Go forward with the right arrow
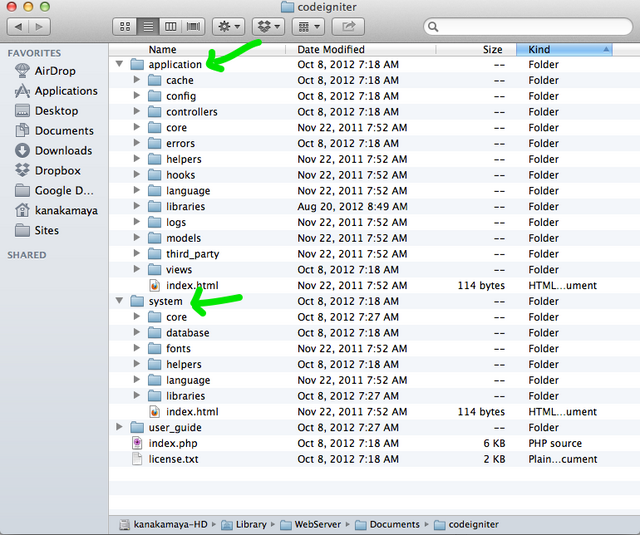Image resolution: width=640 pixels, height=535 pixels. click(x=40, y=27)
